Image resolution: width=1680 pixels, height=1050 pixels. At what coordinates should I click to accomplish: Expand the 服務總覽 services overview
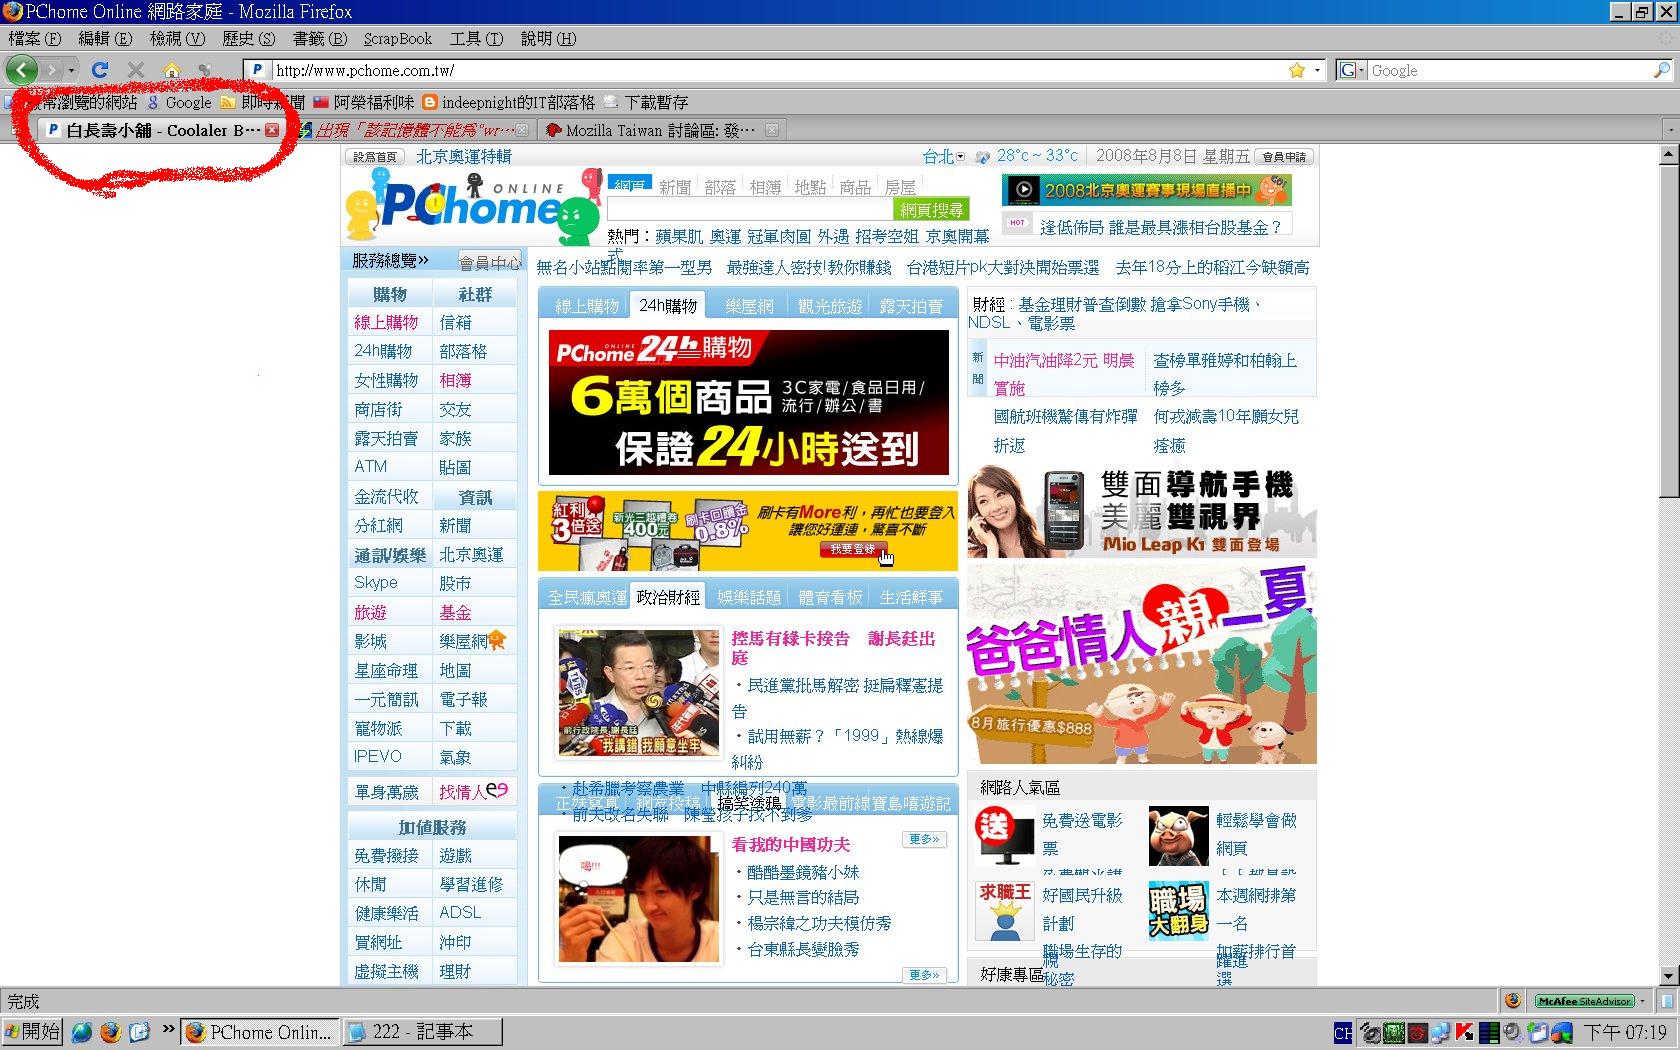(x=390, y=261)
